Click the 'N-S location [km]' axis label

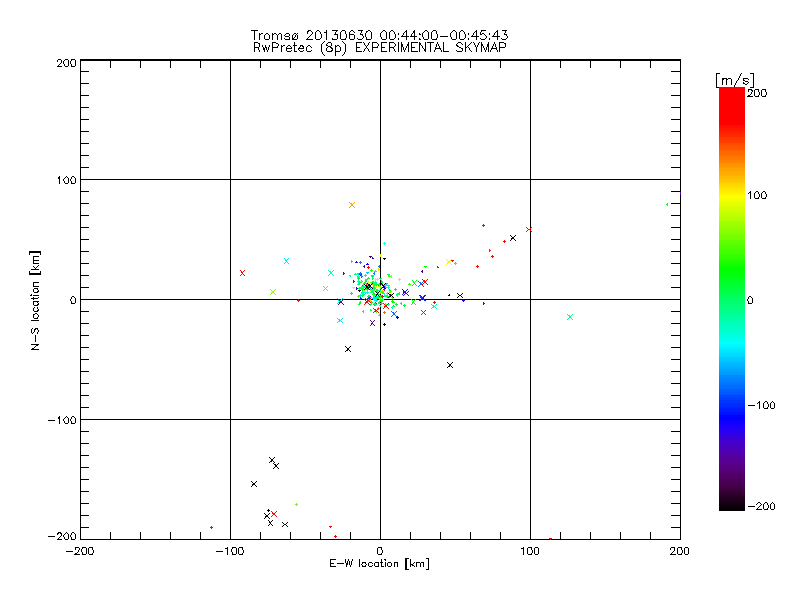(35, 301)
